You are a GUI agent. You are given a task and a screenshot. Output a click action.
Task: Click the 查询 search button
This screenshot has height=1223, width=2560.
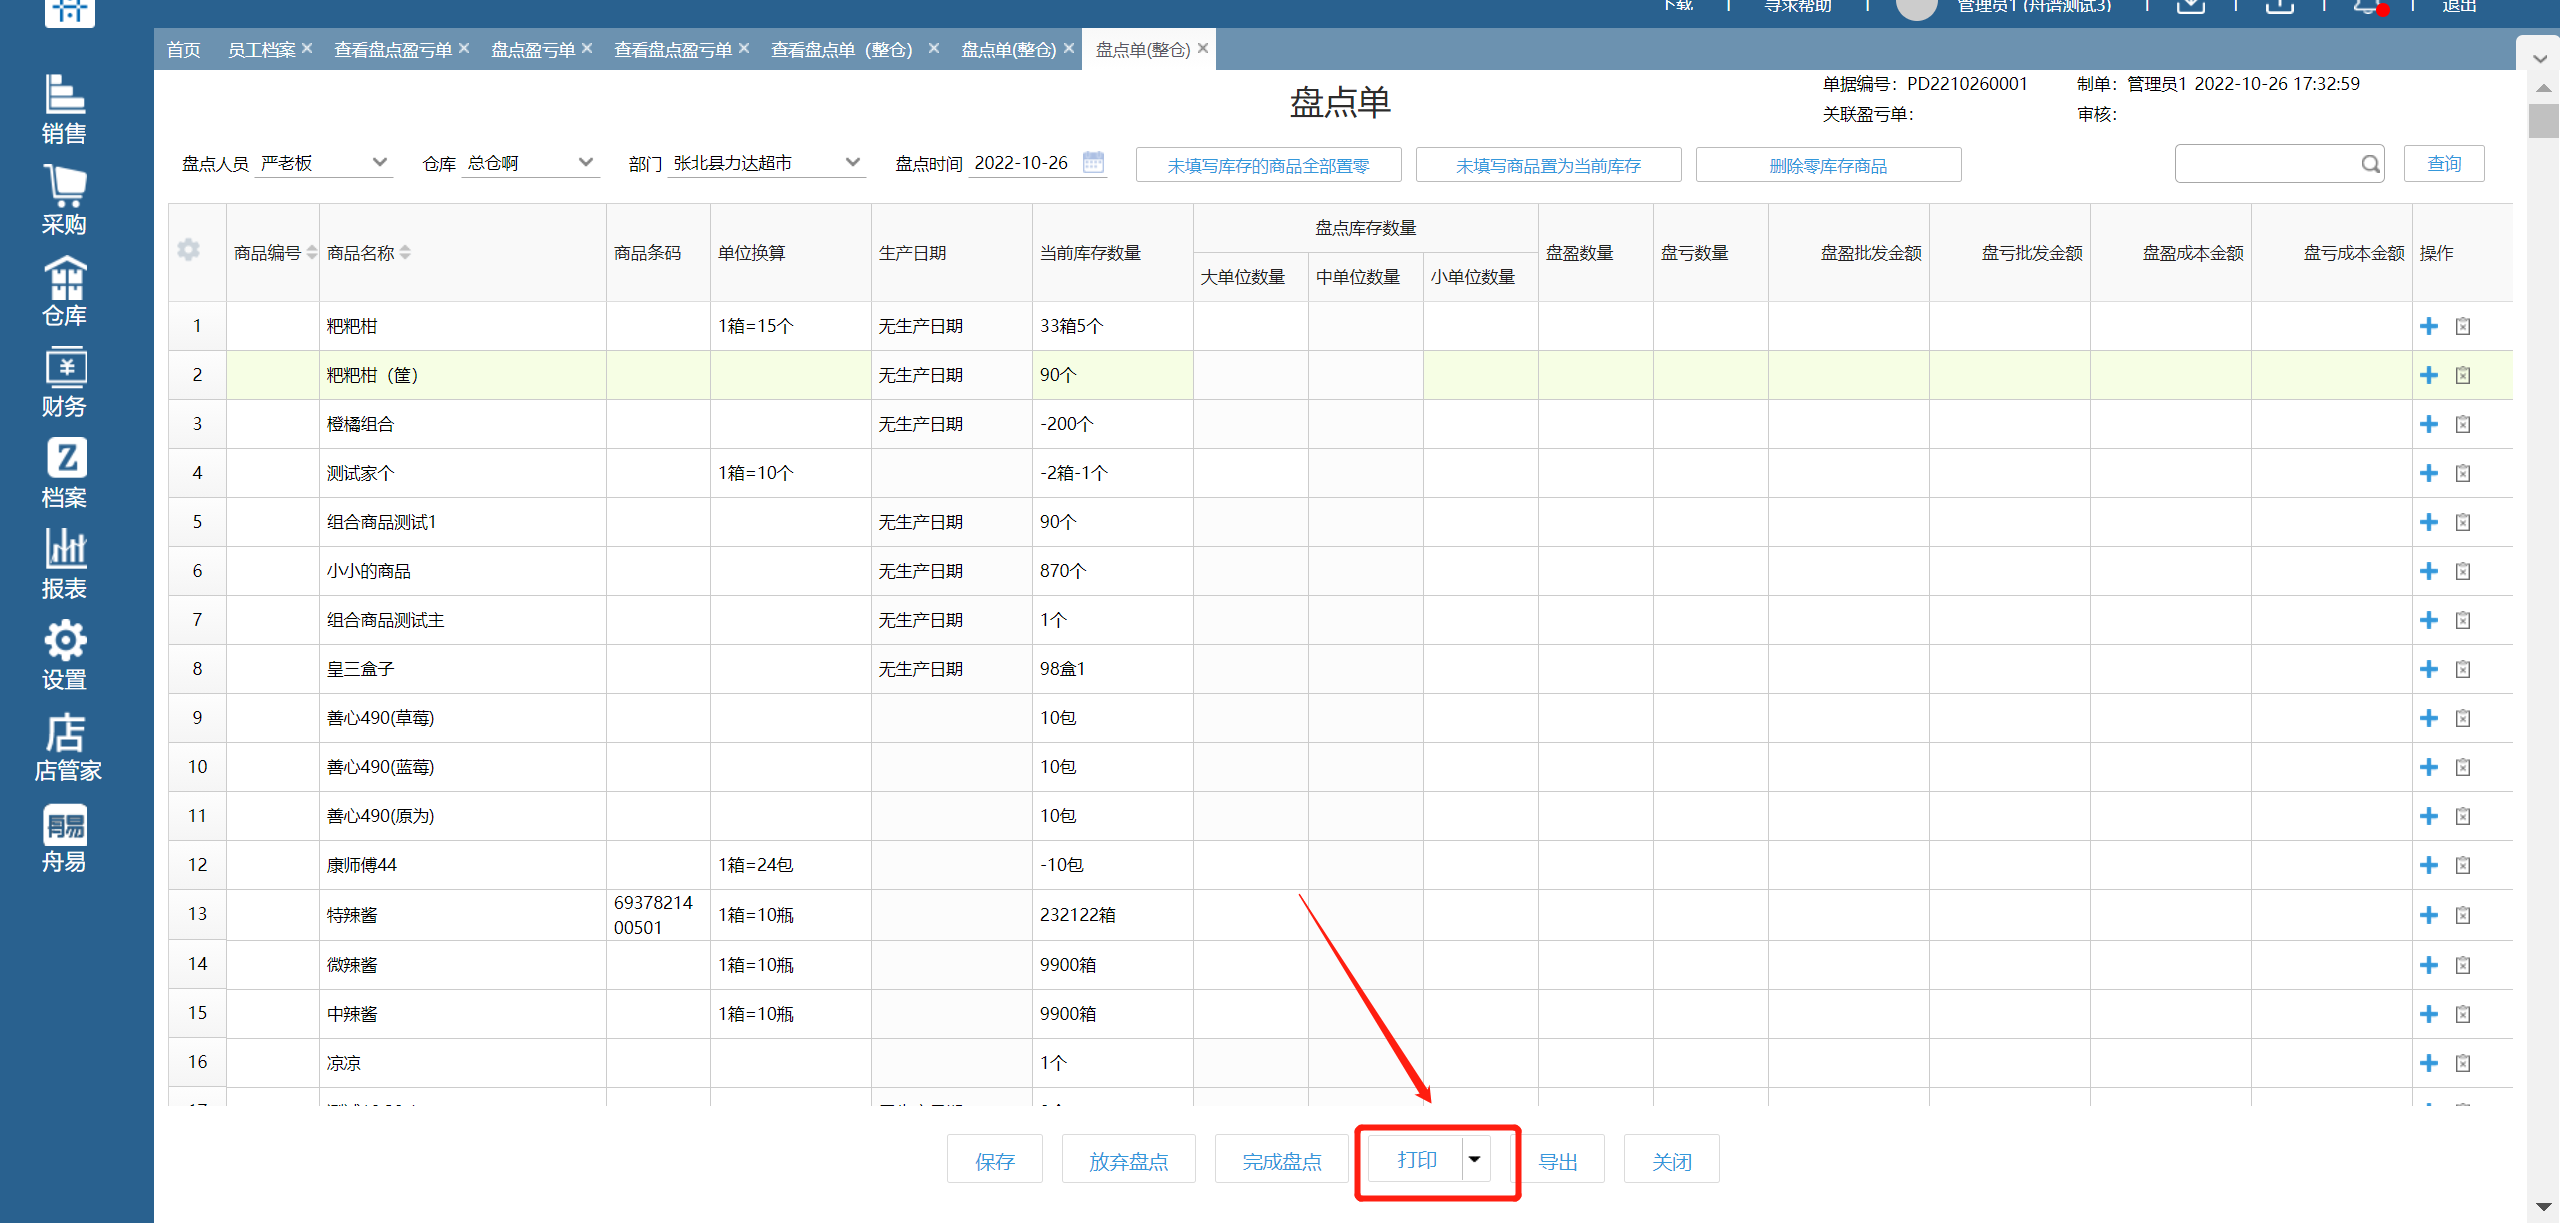click(x=2444, y=164)
